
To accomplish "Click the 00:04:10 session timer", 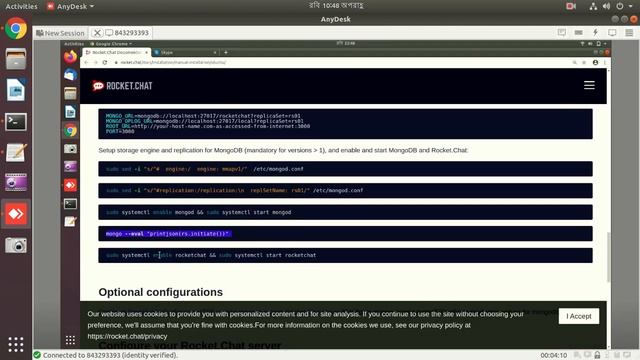I will 553,356.
